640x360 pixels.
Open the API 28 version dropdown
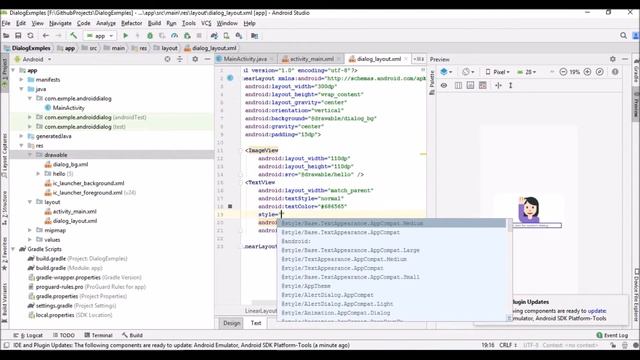(x=527, y=72)
